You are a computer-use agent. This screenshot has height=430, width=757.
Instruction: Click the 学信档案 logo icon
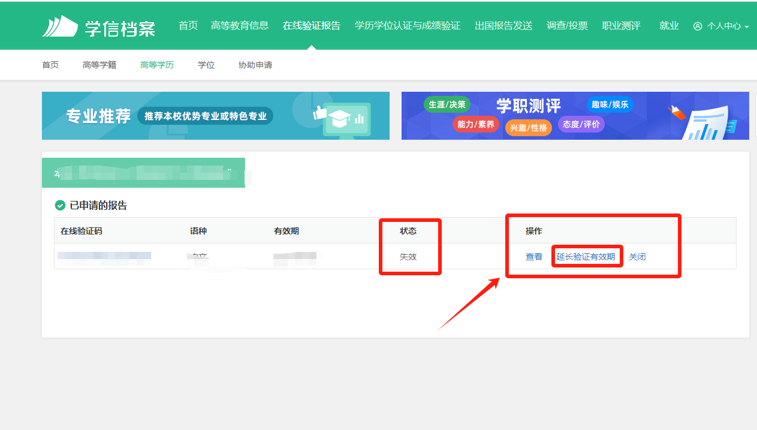pyautogui.click(x=60, y=26)
